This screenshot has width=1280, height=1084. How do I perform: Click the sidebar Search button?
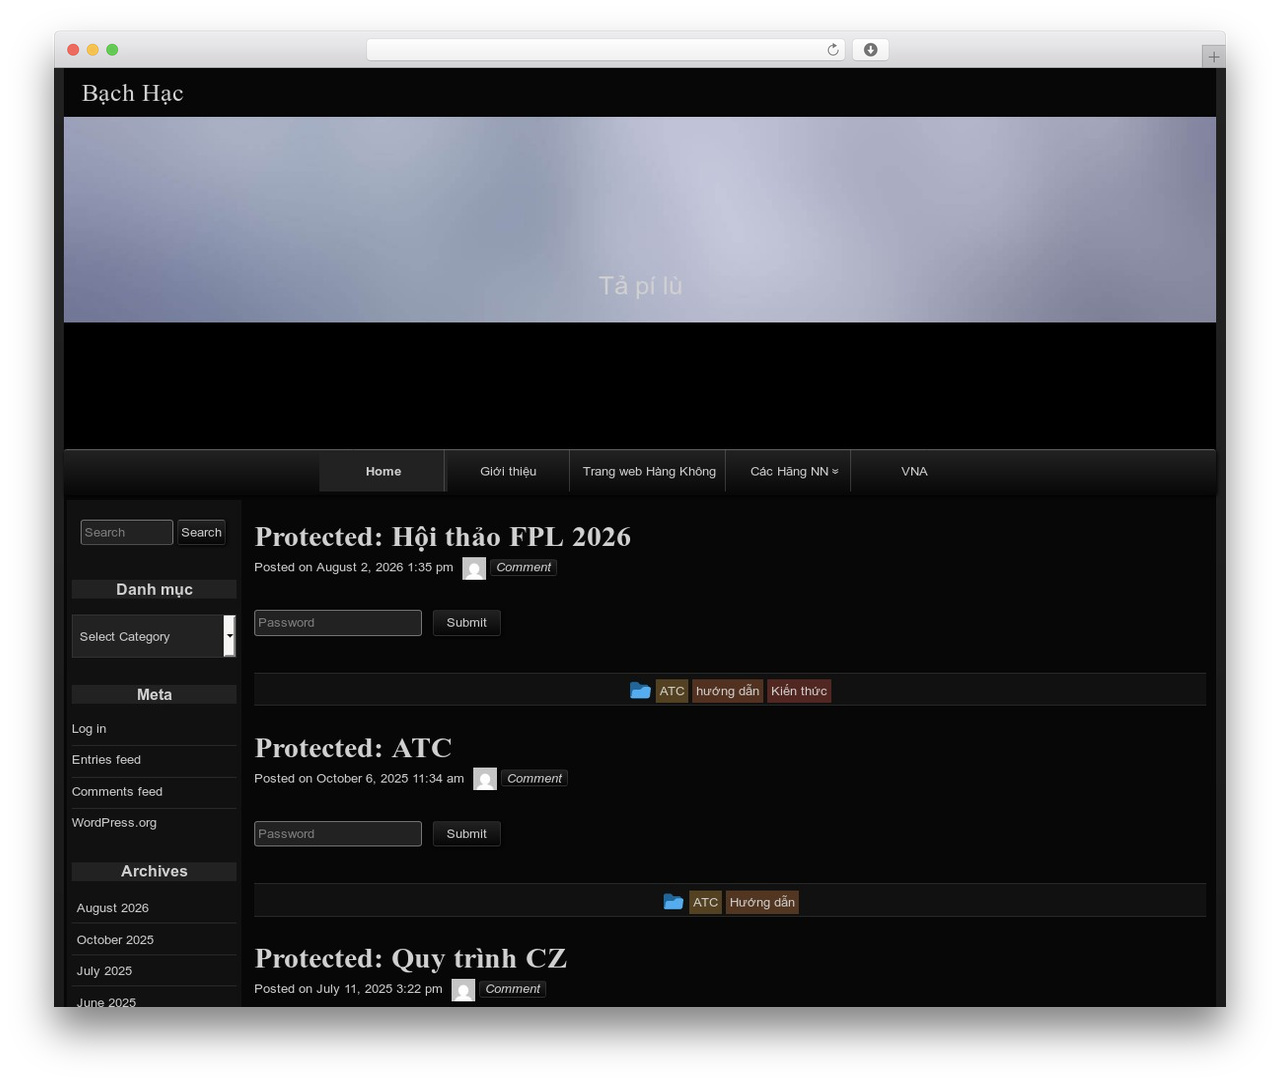201,533
